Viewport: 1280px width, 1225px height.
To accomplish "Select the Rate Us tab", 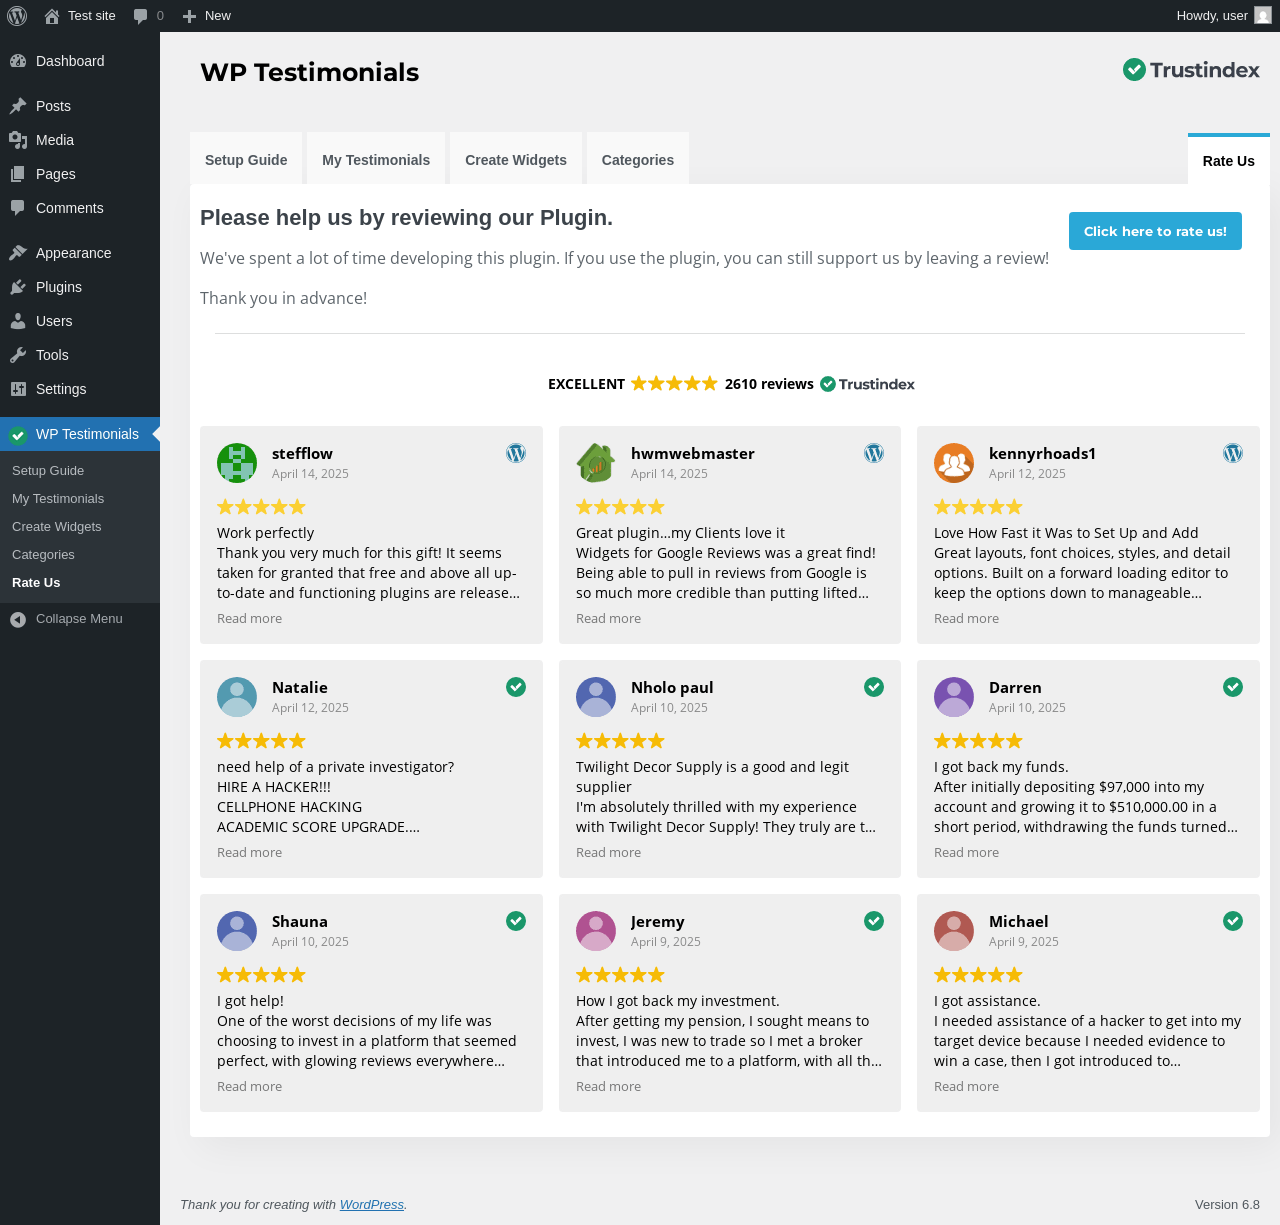I will (x=1229, y=160).
